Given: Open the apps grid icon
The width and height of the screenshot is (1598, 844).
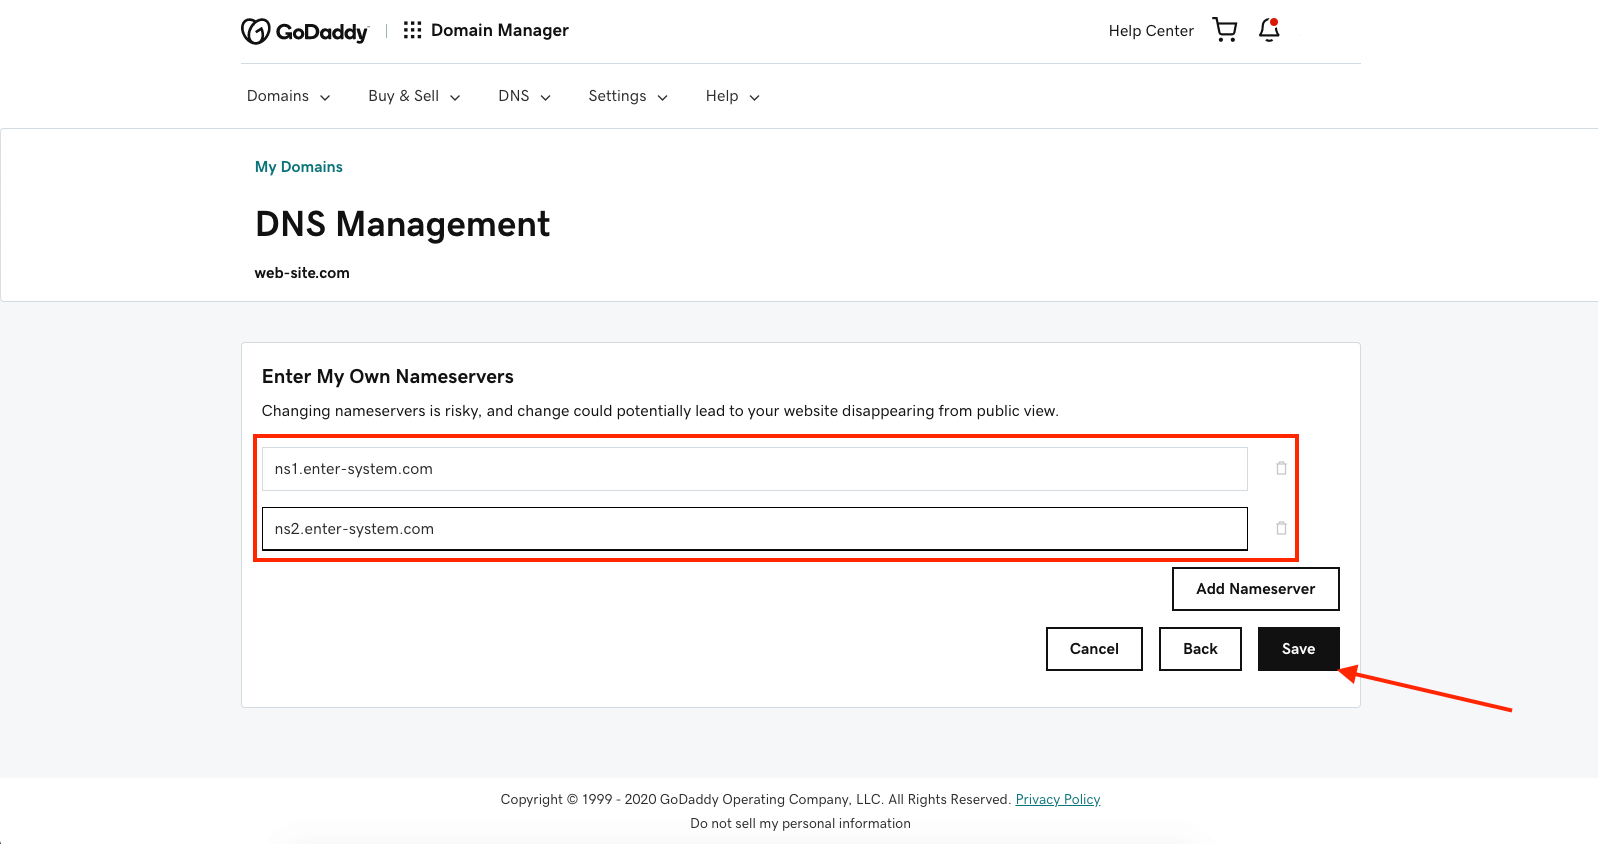Looking at the screenshot, I should click(412, 30).
